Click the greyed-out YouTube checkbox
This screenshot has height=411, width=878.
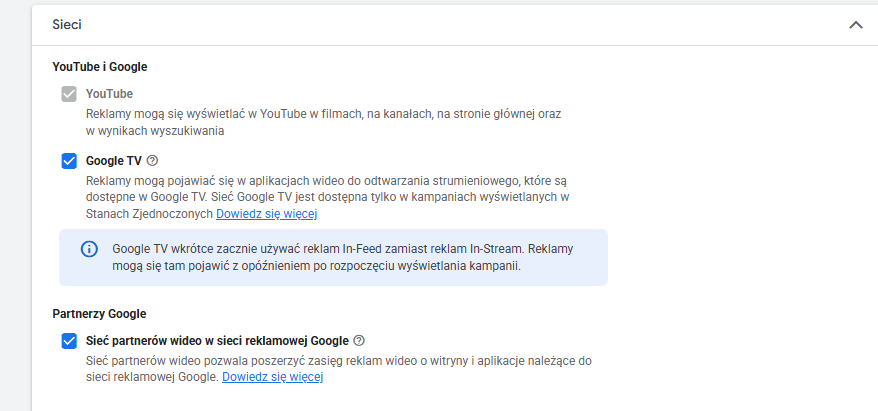(x=69, y=94)
